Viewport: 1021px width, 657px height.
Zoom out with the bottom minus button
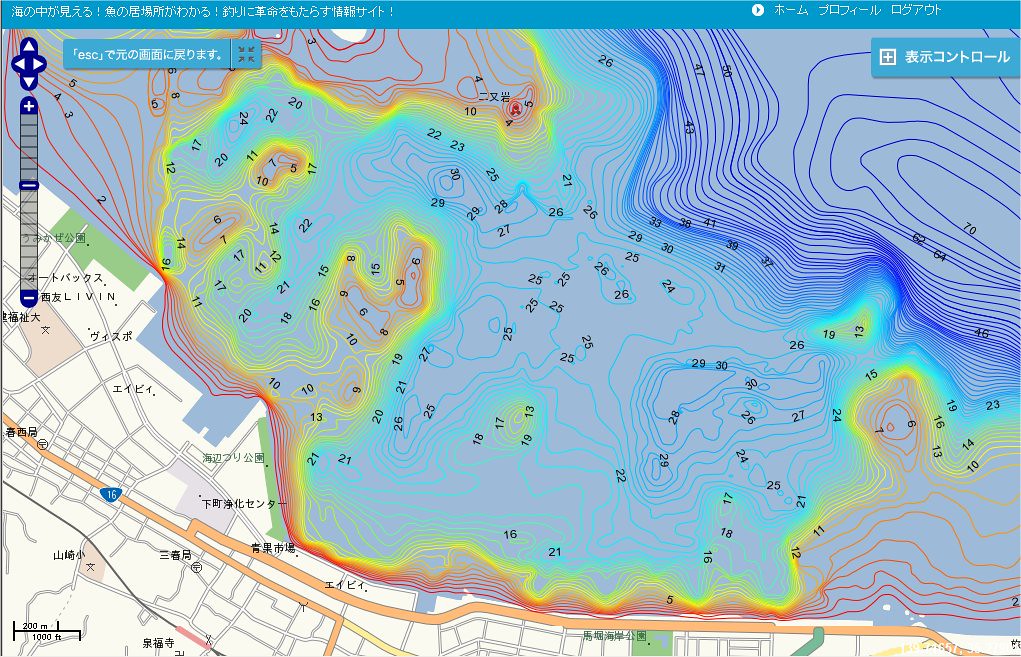click(x=29, y=299)
